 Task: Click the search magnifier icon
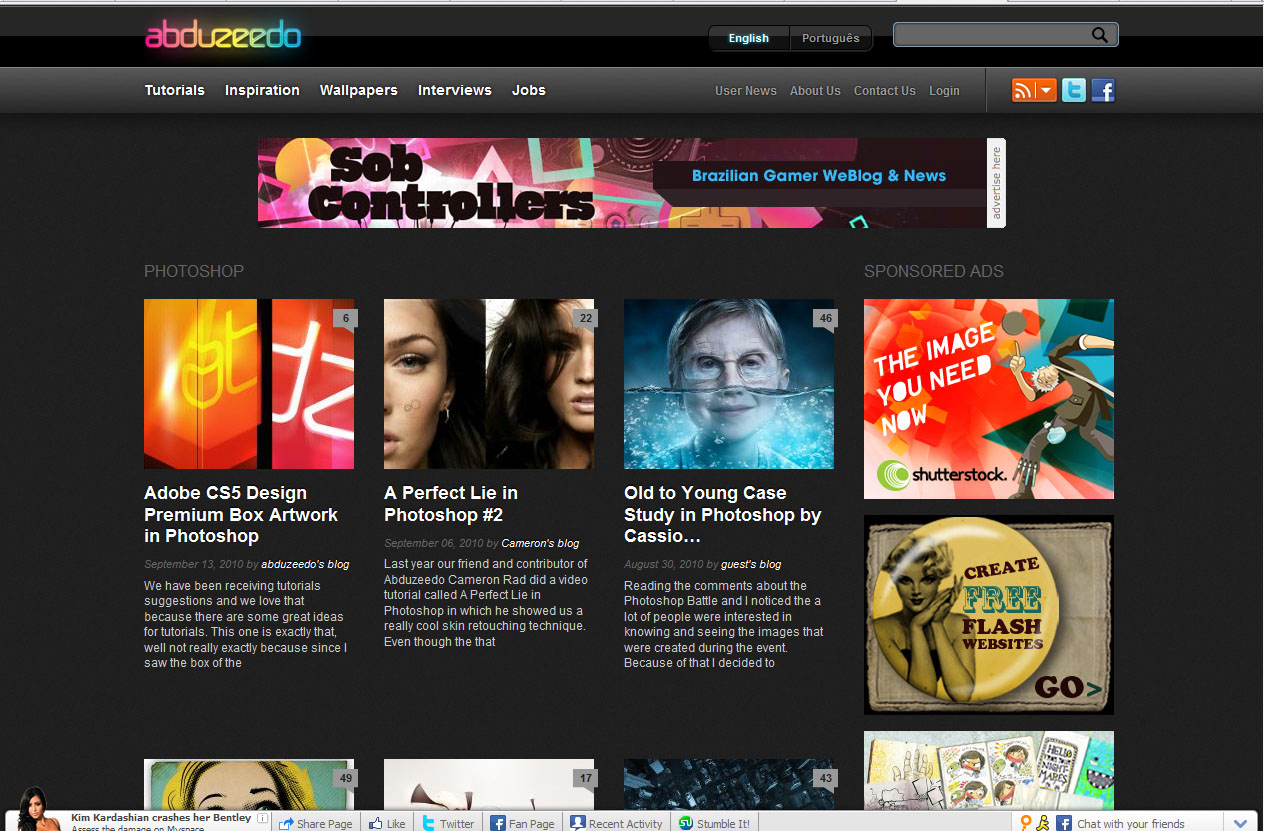(1100, 35)
